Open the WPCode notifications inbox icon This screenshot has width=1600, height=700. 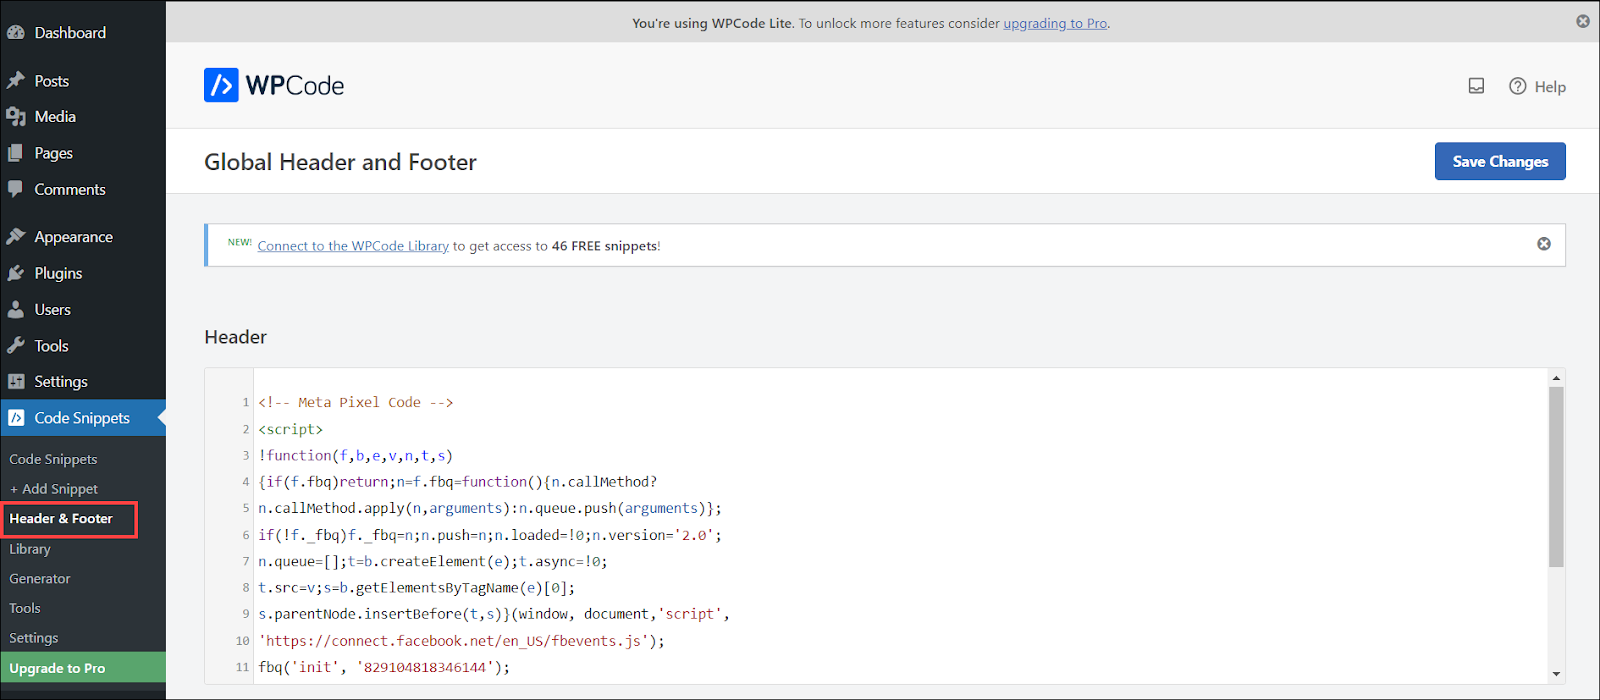tap(1476, 86)
